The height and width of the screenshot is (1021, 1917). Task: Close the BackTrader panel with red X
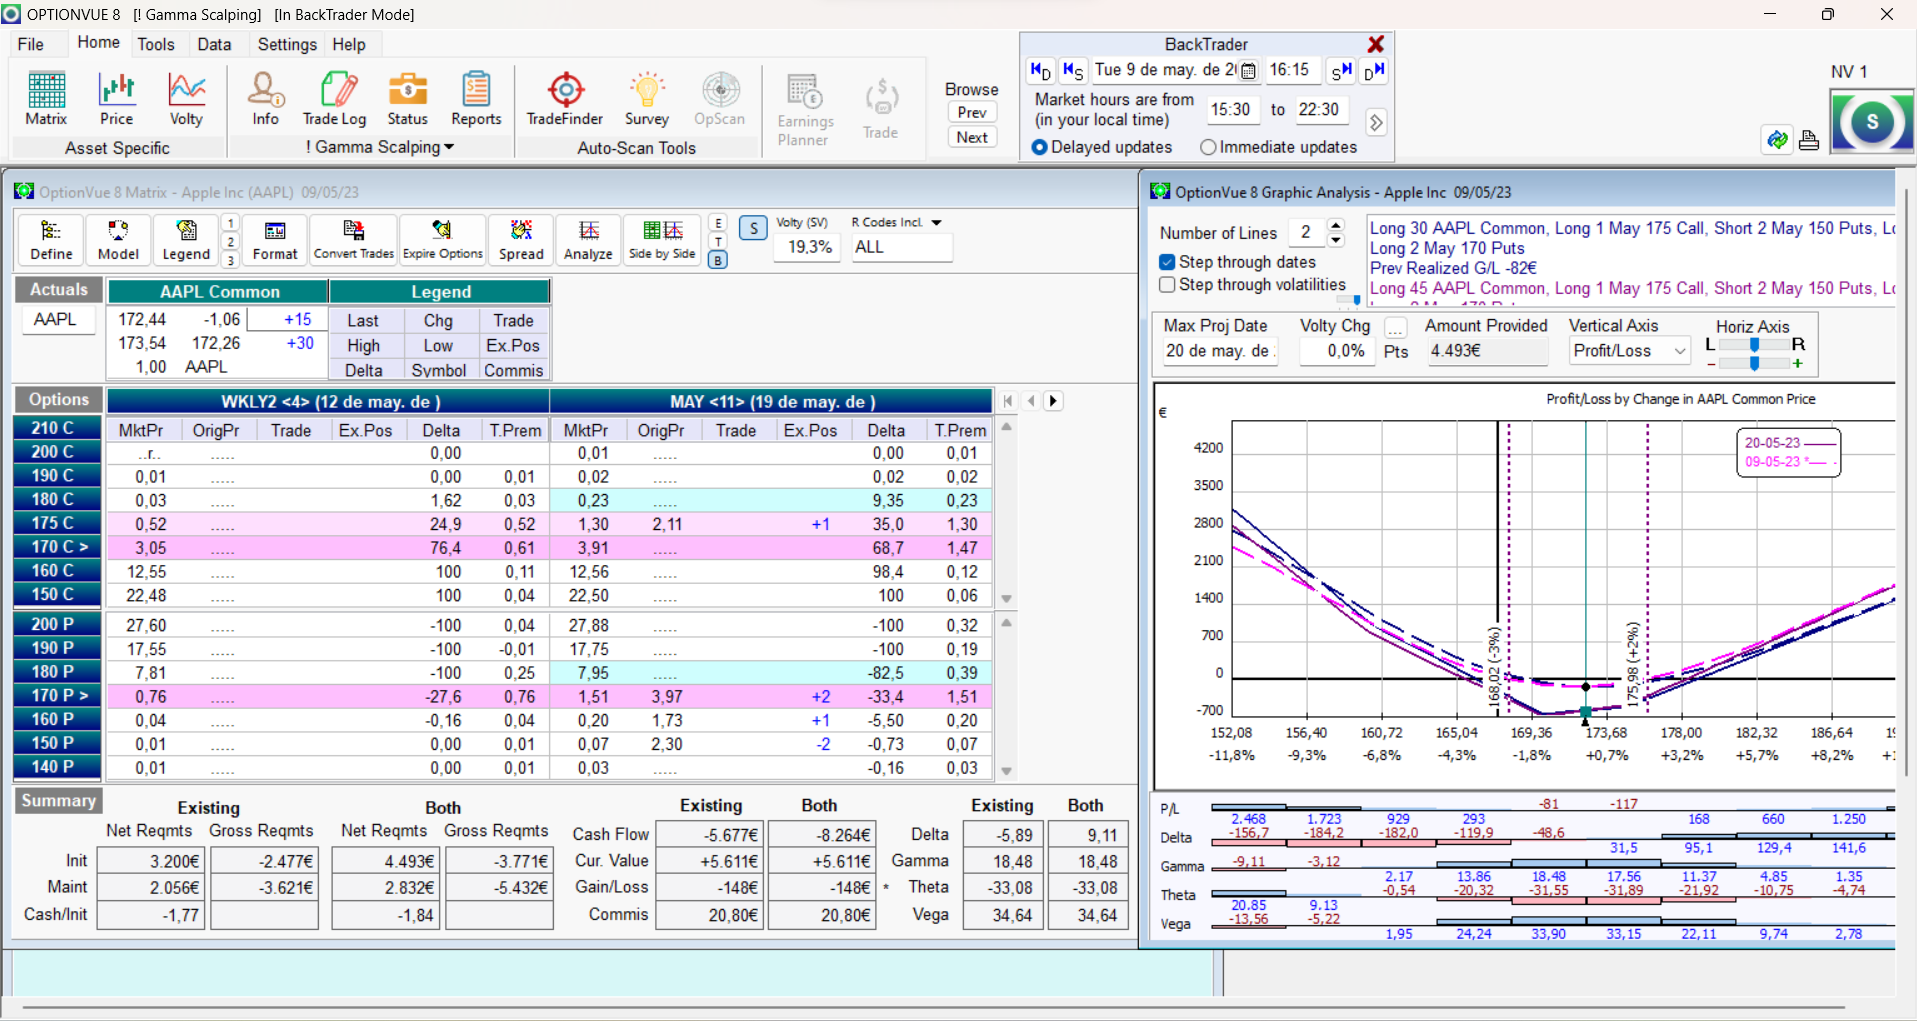(x=1376, y=44)
